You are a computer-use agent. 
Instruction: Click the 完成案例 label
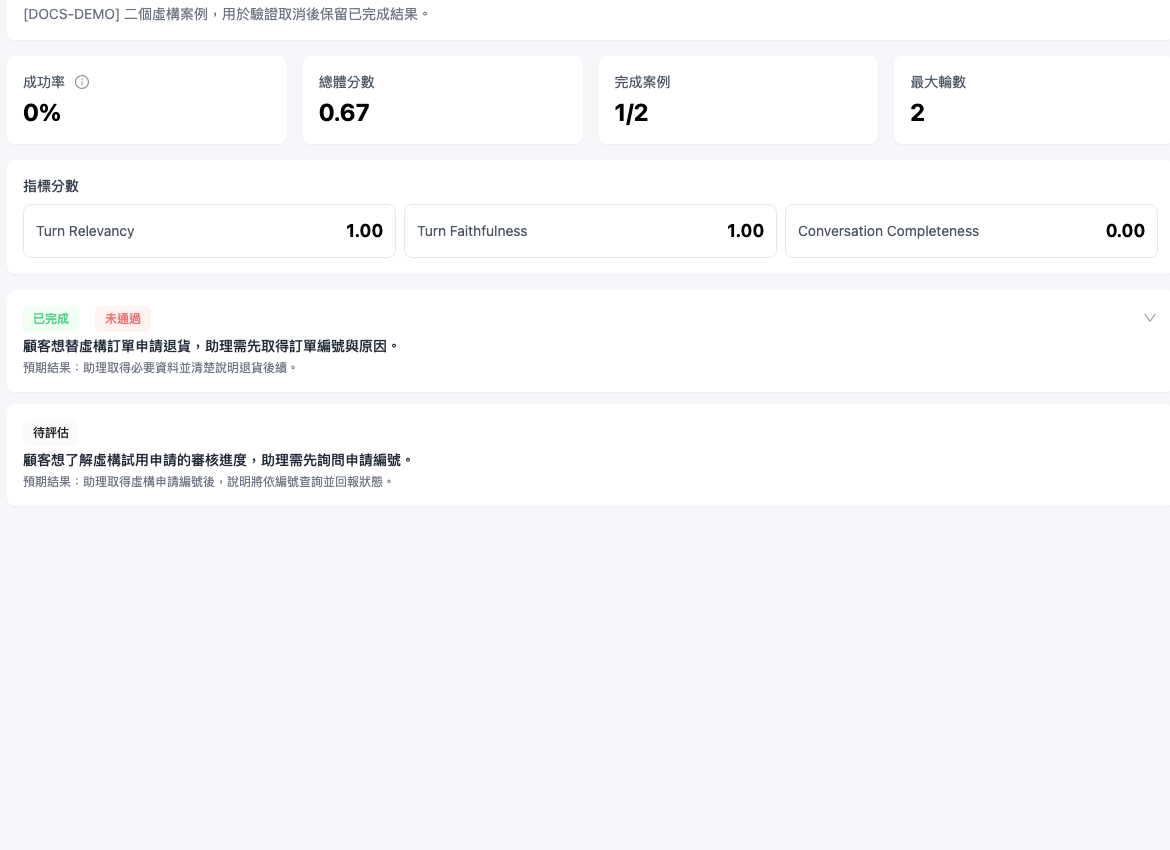(x=642, y=82)
